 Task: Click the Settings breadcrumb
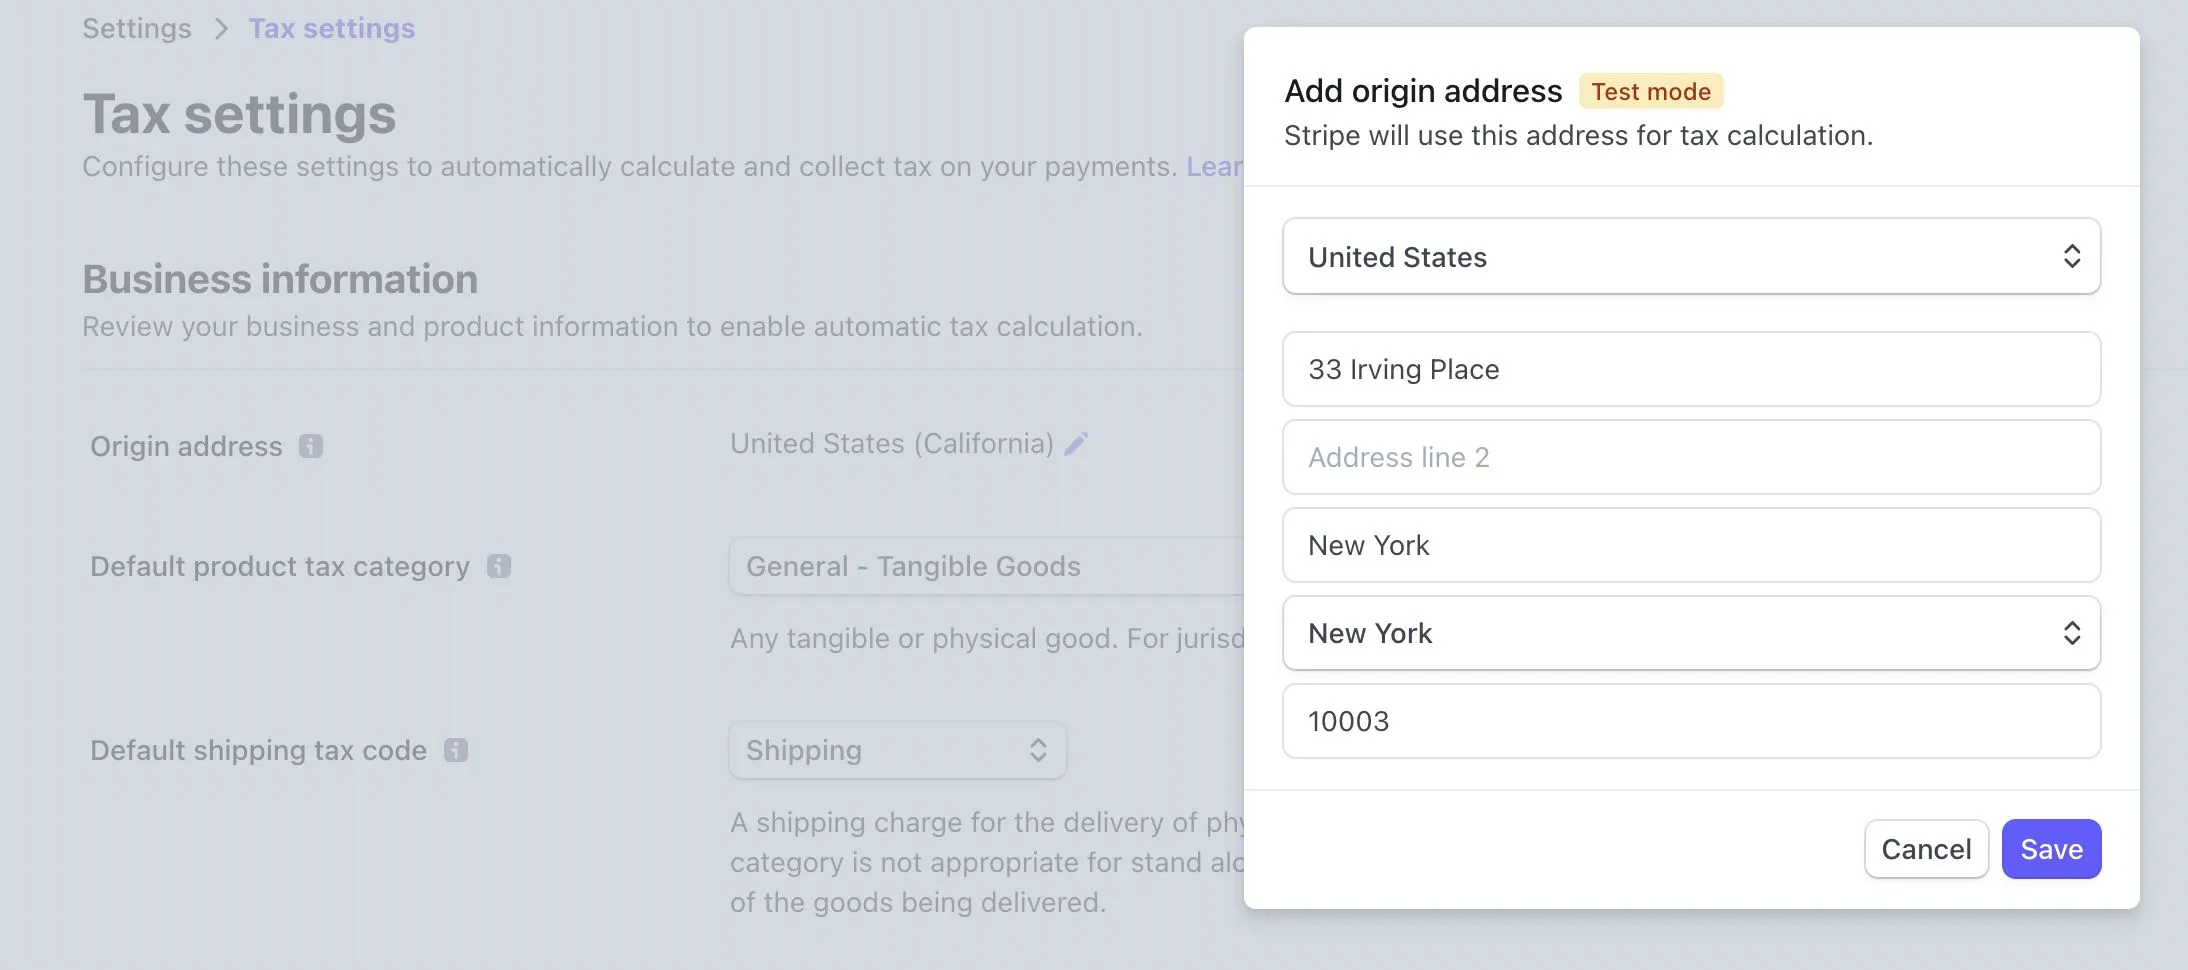point(137,28)
